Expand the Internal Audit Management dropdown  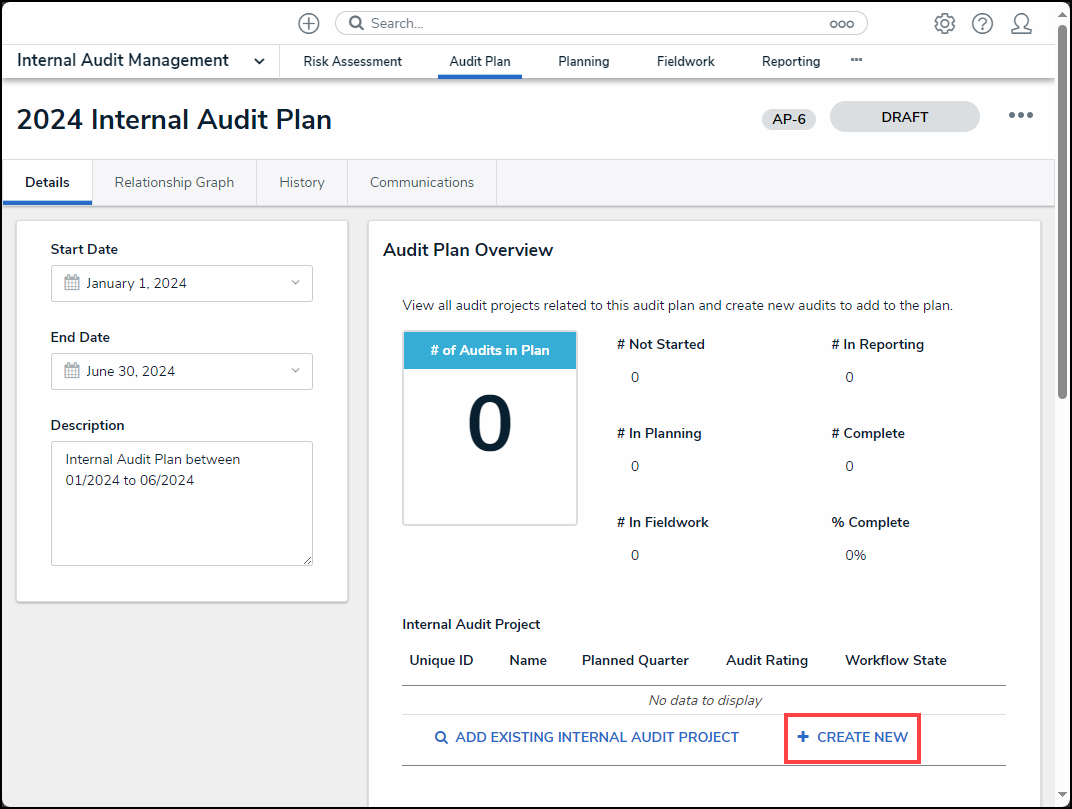click(x=259, y=61)
